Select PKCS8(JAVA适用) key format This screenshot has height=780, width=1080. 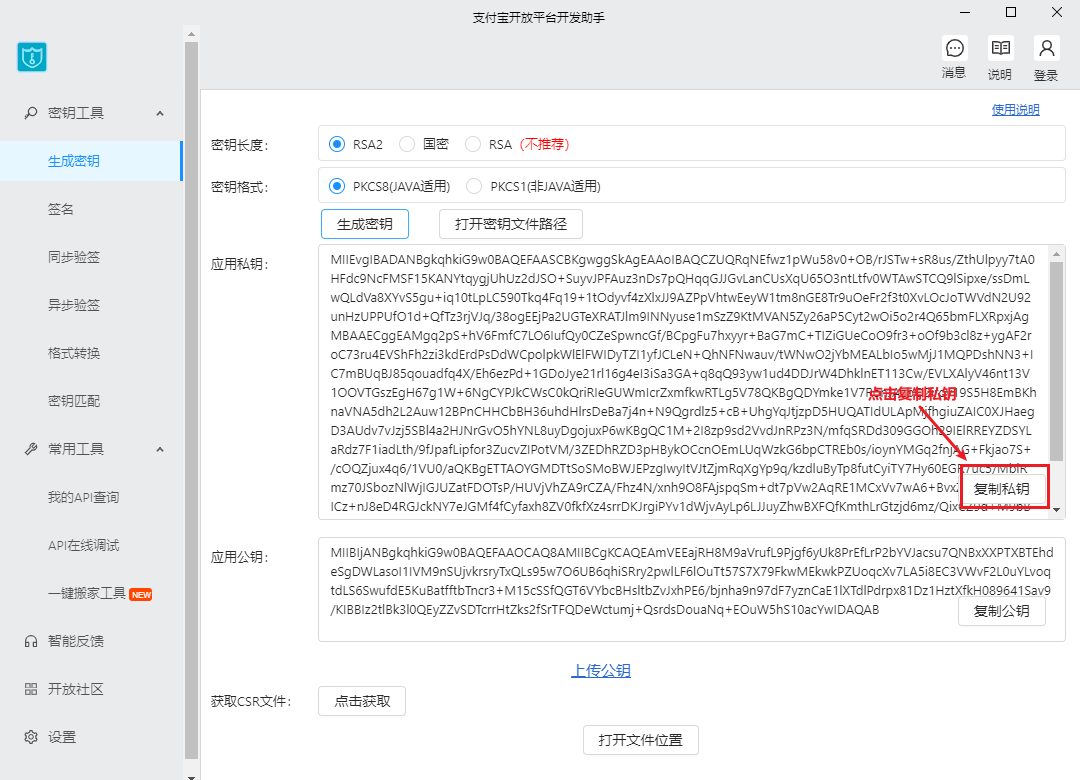pos(337,186)
